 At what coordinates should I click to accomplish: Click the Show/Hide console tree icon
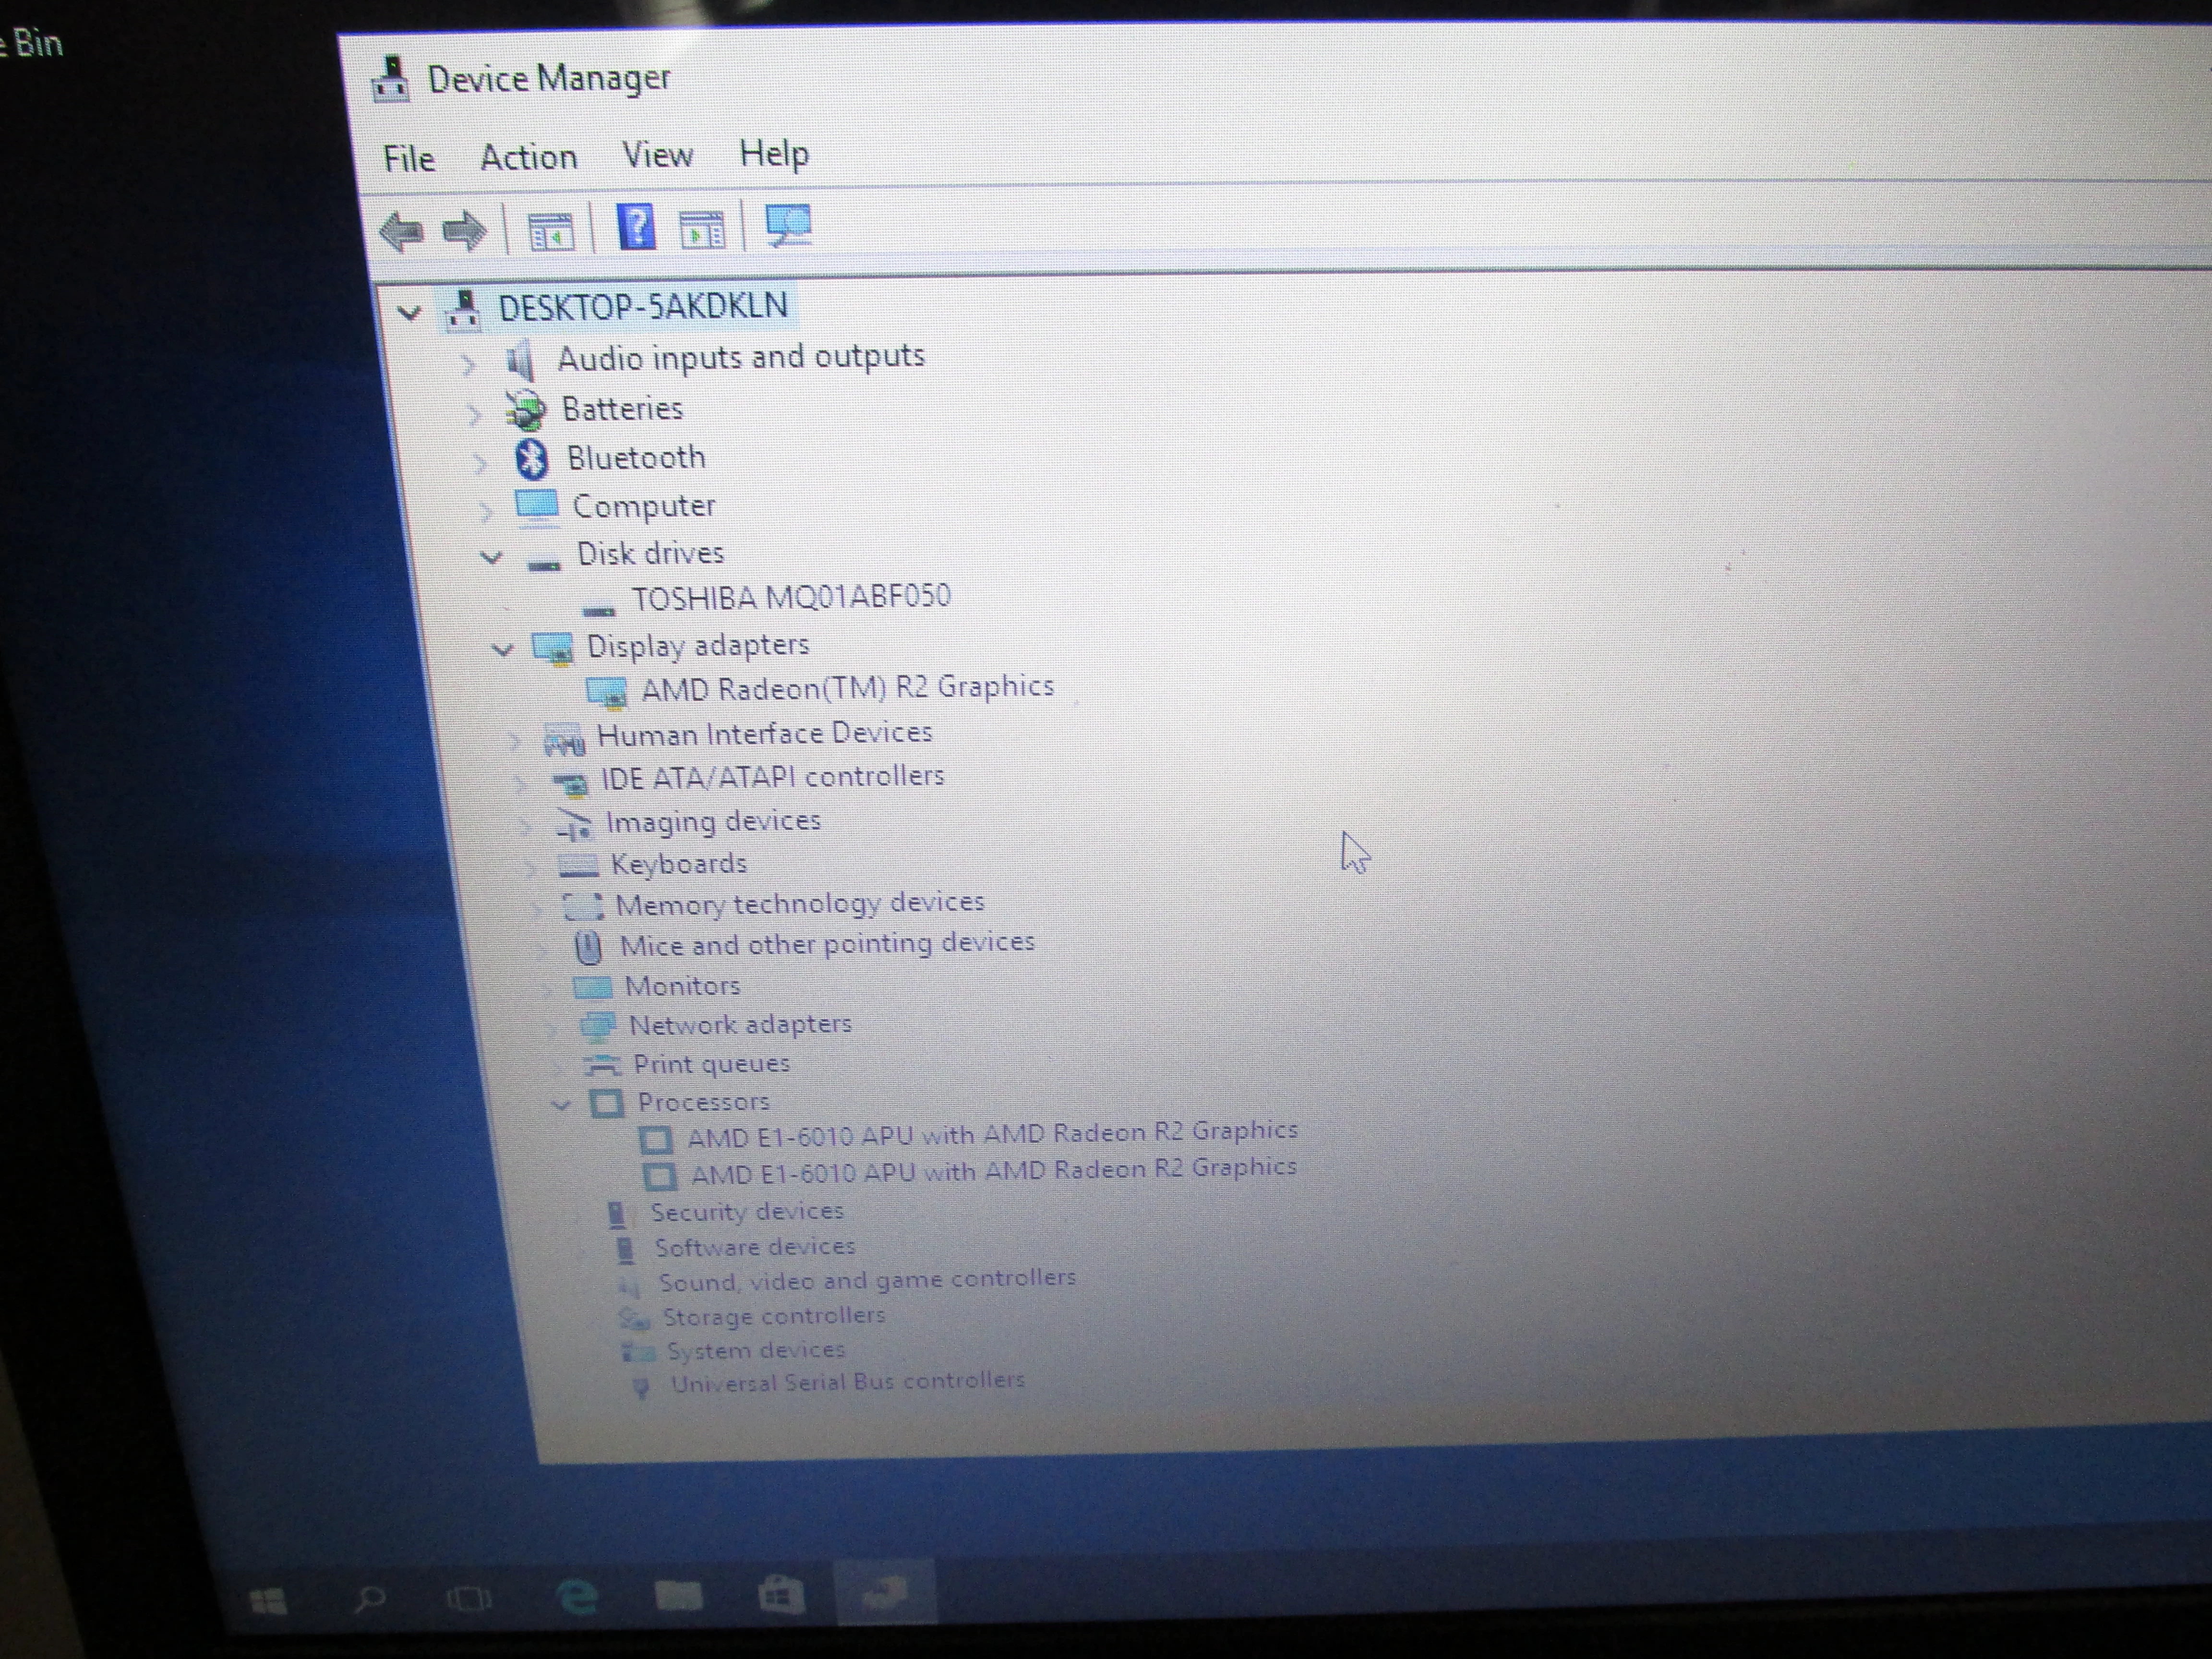[551, 231]
